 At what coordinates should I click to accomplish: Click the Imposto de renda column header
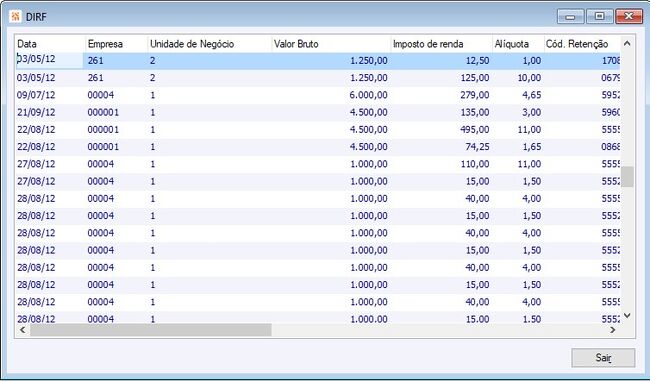coord(441,44)
